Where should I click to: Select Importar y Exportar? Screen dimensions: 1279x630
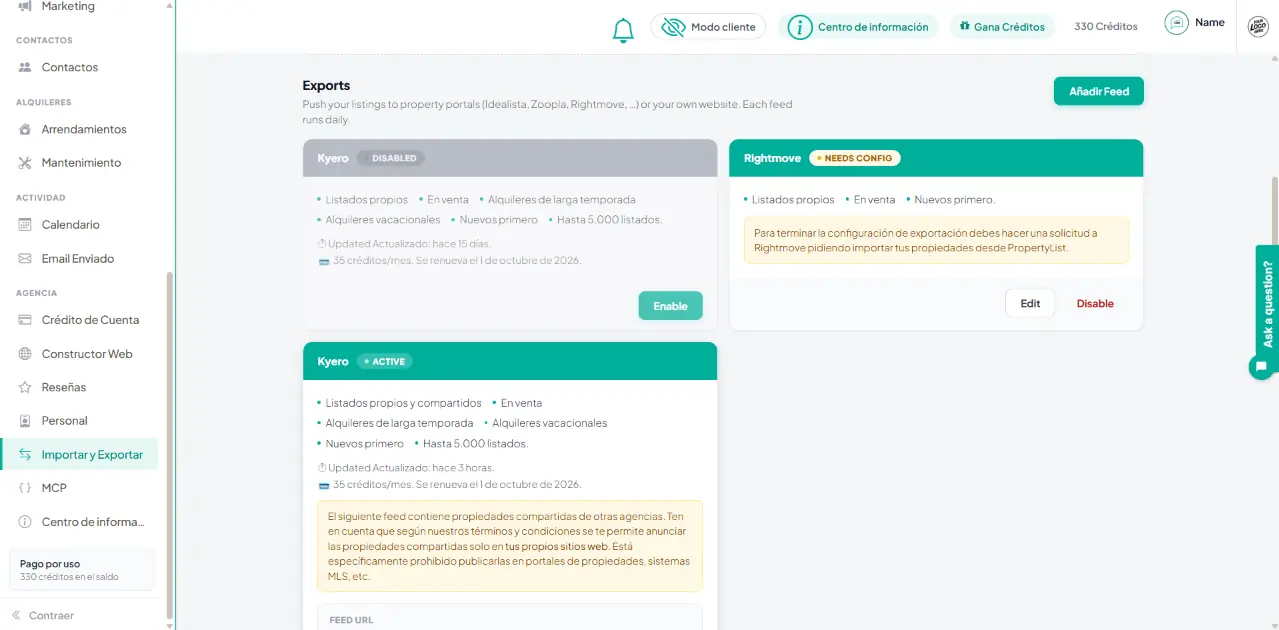click(x=78, y=454)
